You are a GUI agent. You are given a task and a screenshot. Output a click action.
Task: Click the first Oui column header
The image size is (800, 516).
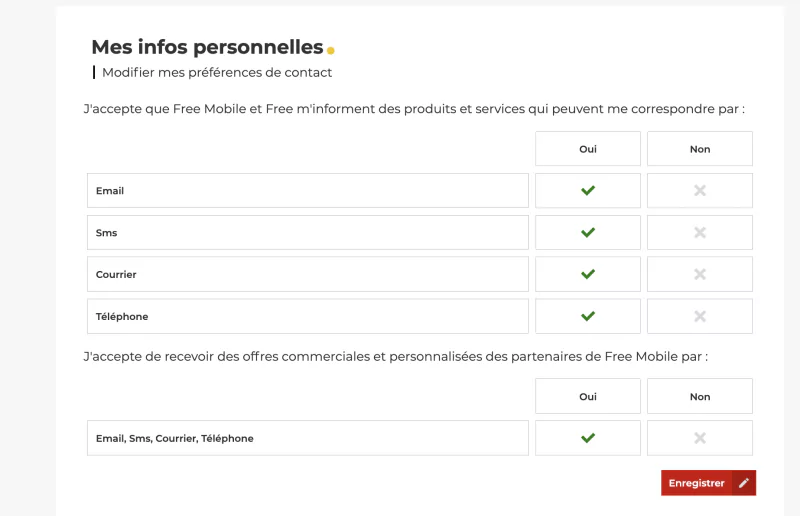588,149
